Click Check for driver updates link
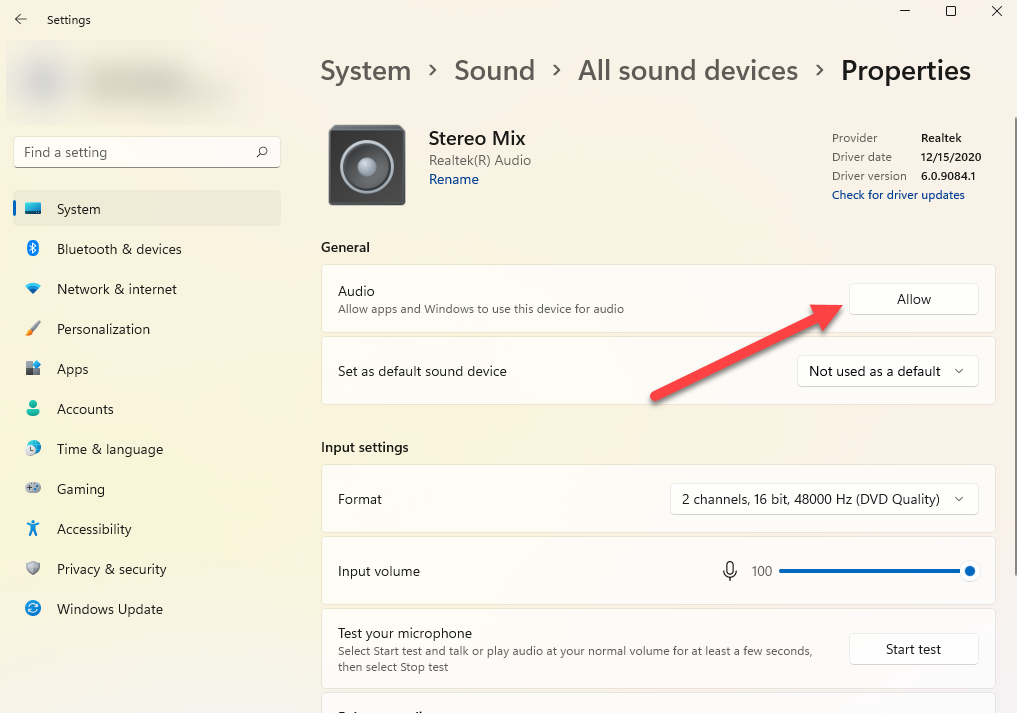 coord(898,195)
